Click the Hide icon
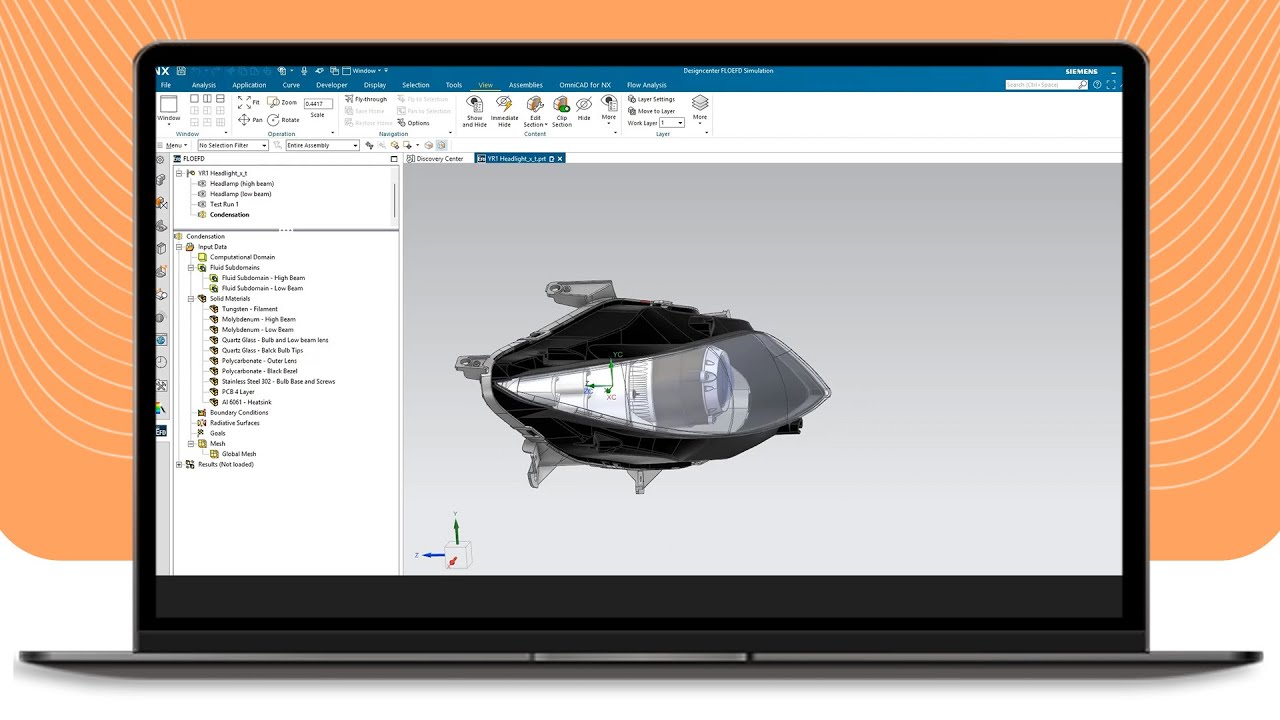Screen dimensions: 1280x720 click(584, 104)
